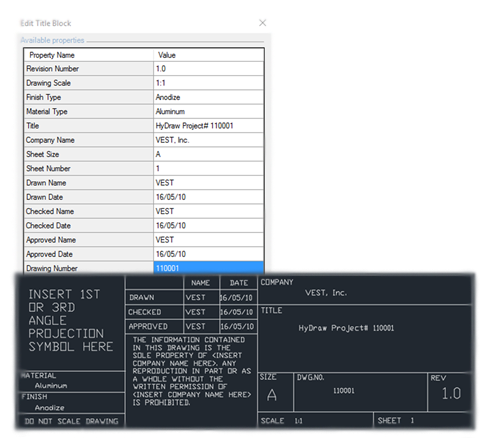Screen dimensions: 490x438
Task: Click DO NOT SCALE DRAWING text
Action: coord(71,421)
